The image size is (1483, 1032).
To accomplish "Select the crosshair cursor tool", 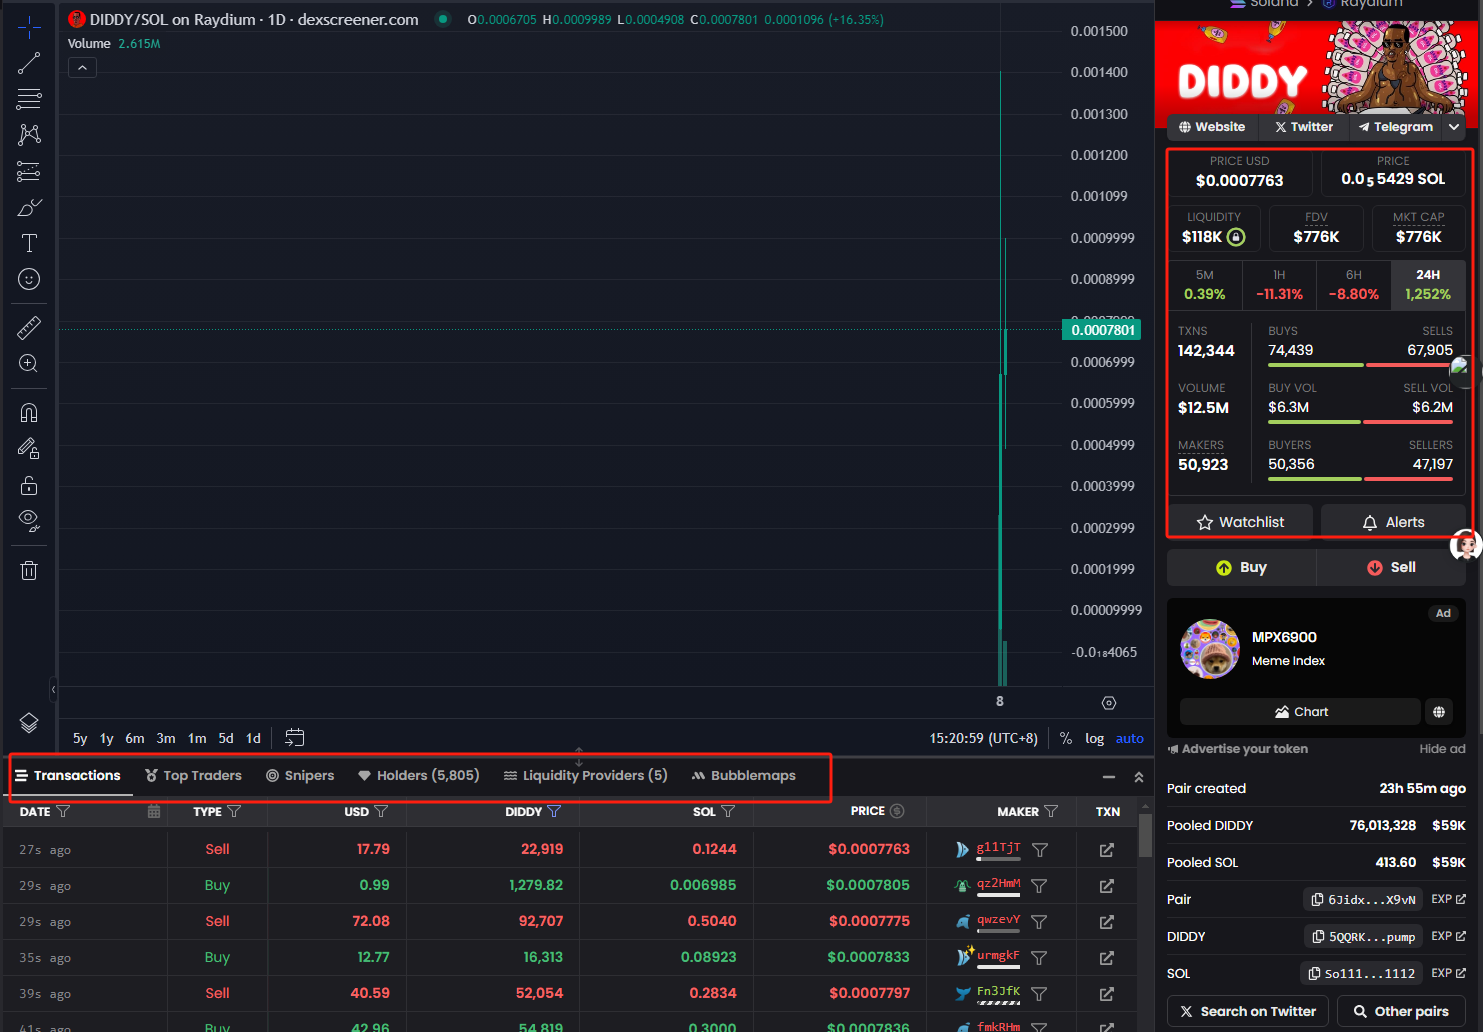I will tap(29, 27).
